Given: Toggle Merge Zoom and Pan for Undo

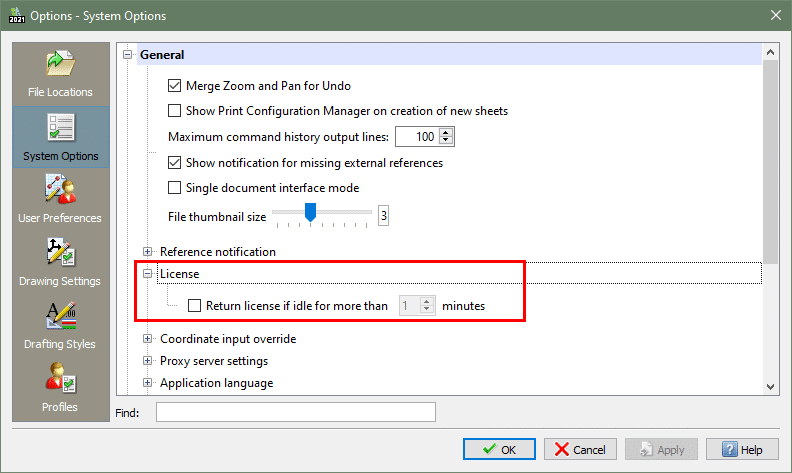Looking at the screenshot, I should click(x=174, y=86).
